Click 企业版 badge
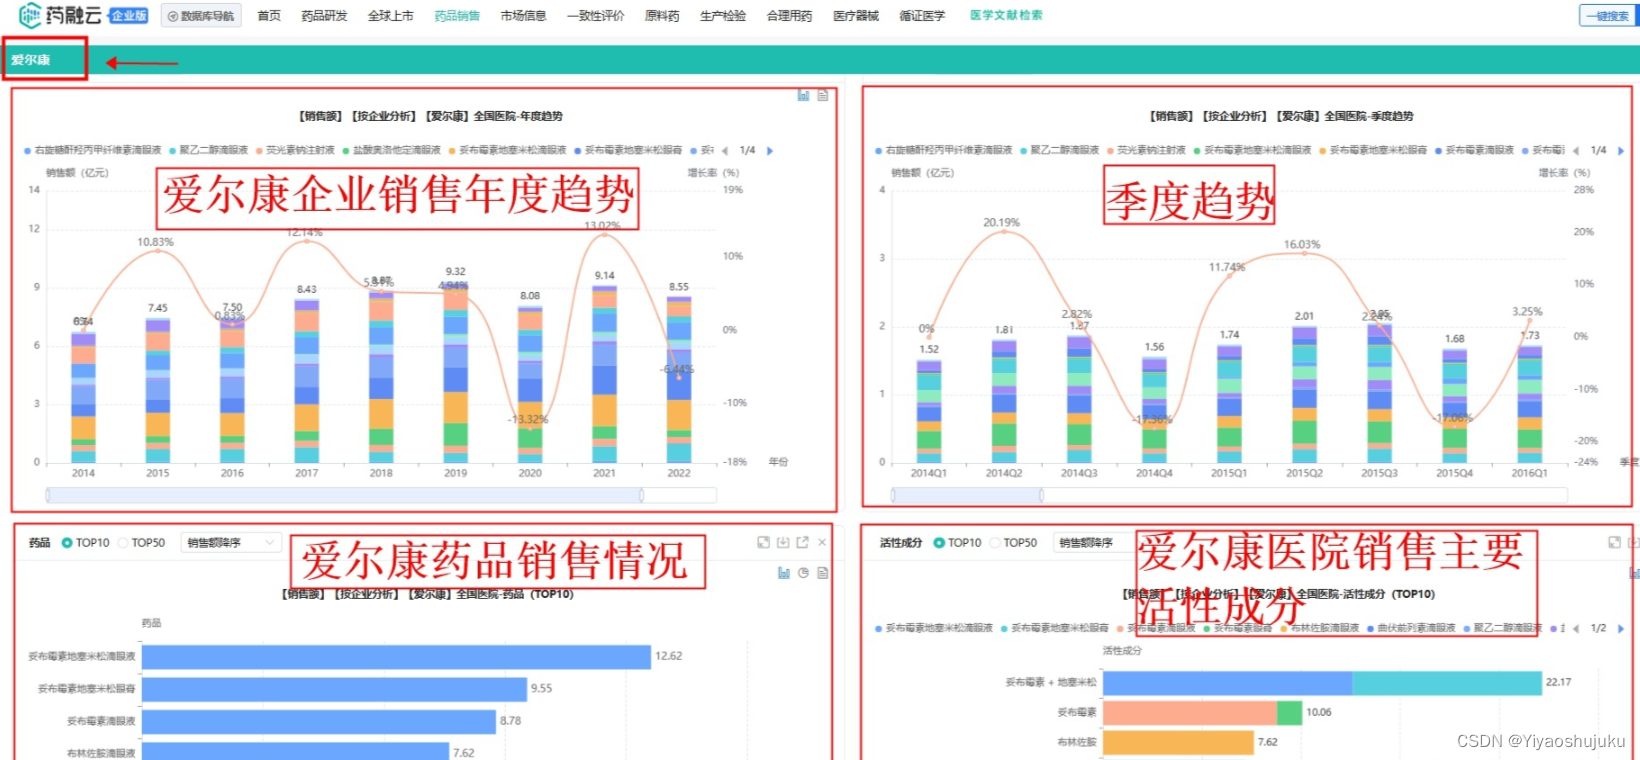This screenshot has height=760, width=1640. [x=128, y=16]
